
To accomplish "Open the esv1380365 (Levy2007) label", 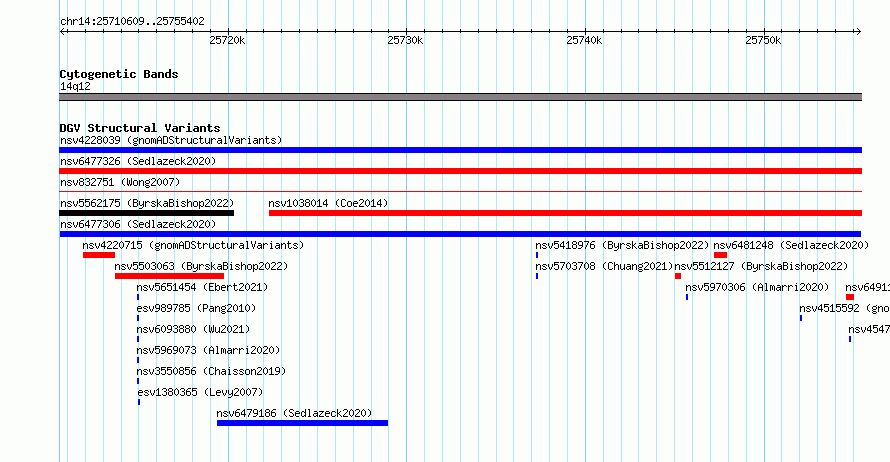I will click(x=200, y=392).
